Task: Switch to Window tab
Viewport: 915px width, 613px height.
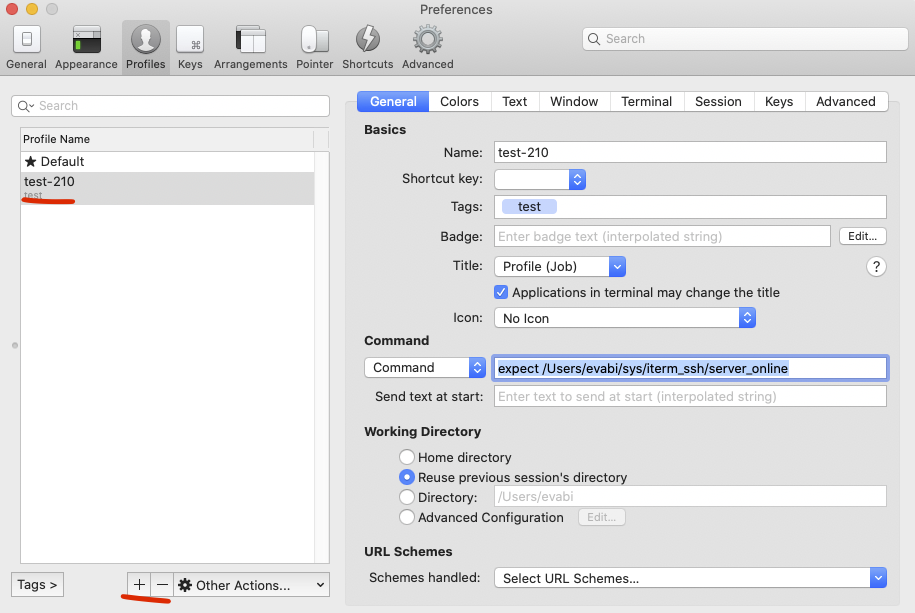Action: 574,102
